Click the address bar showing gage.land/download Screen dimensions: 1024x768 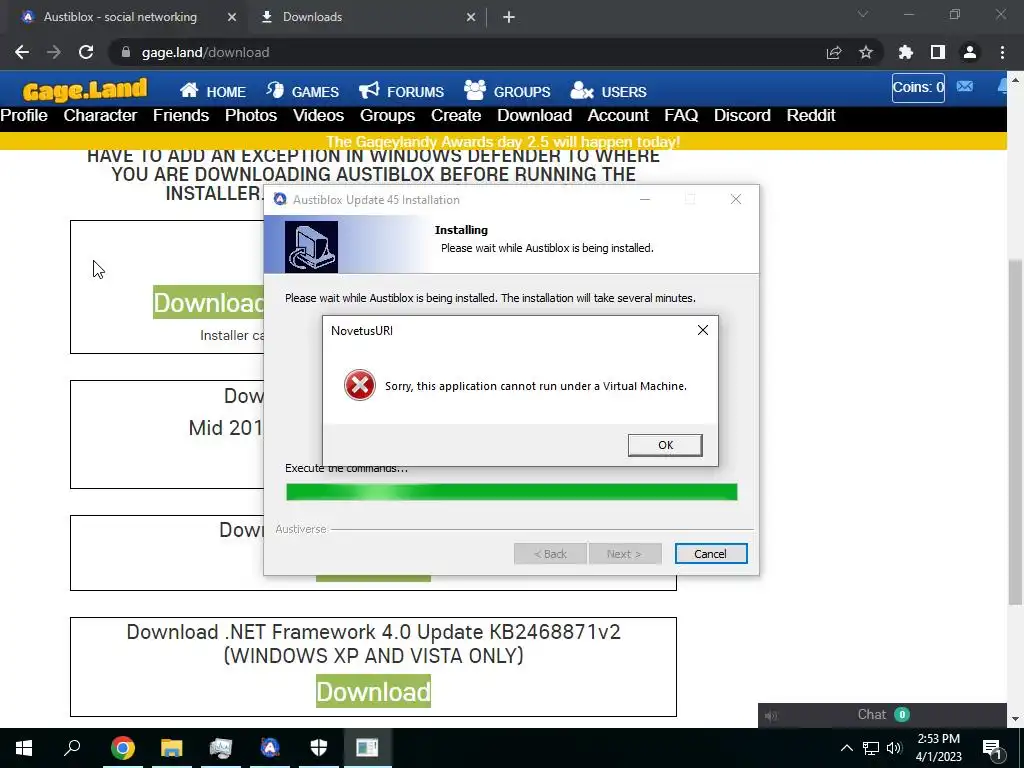(470, 52)
